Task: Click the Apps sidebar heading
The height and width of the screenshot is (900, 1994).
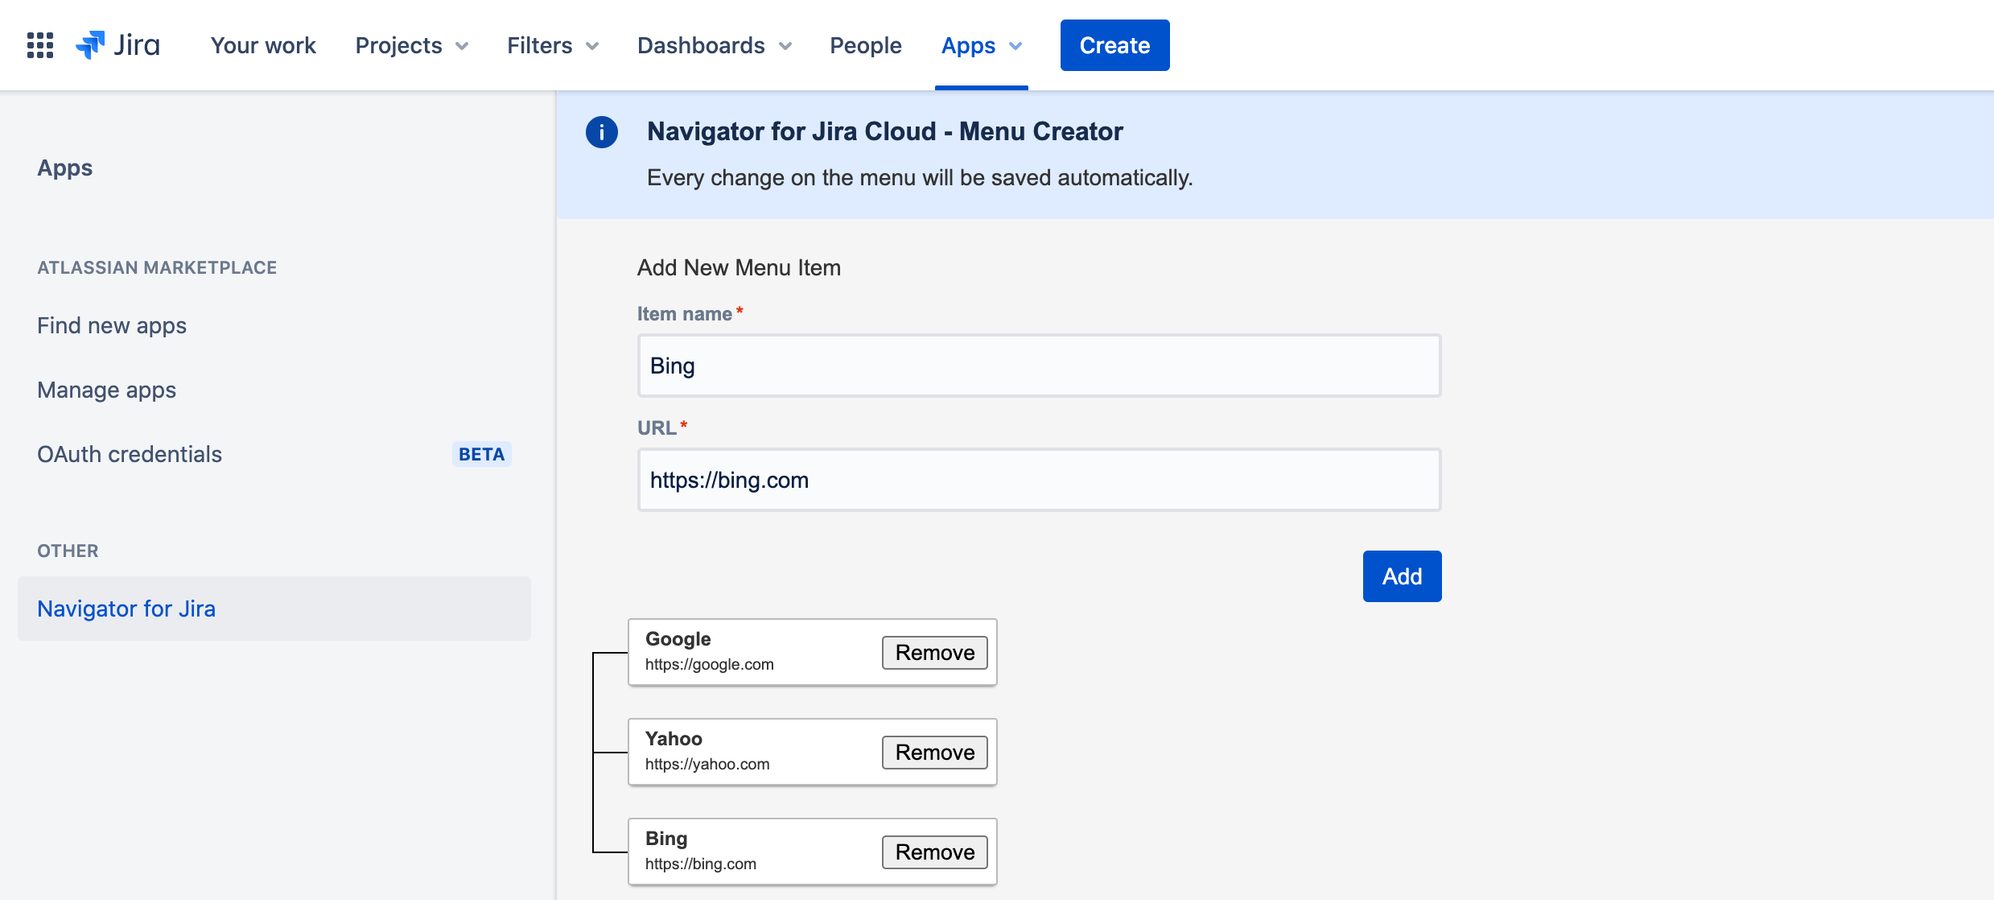Action: pos(65,168)
